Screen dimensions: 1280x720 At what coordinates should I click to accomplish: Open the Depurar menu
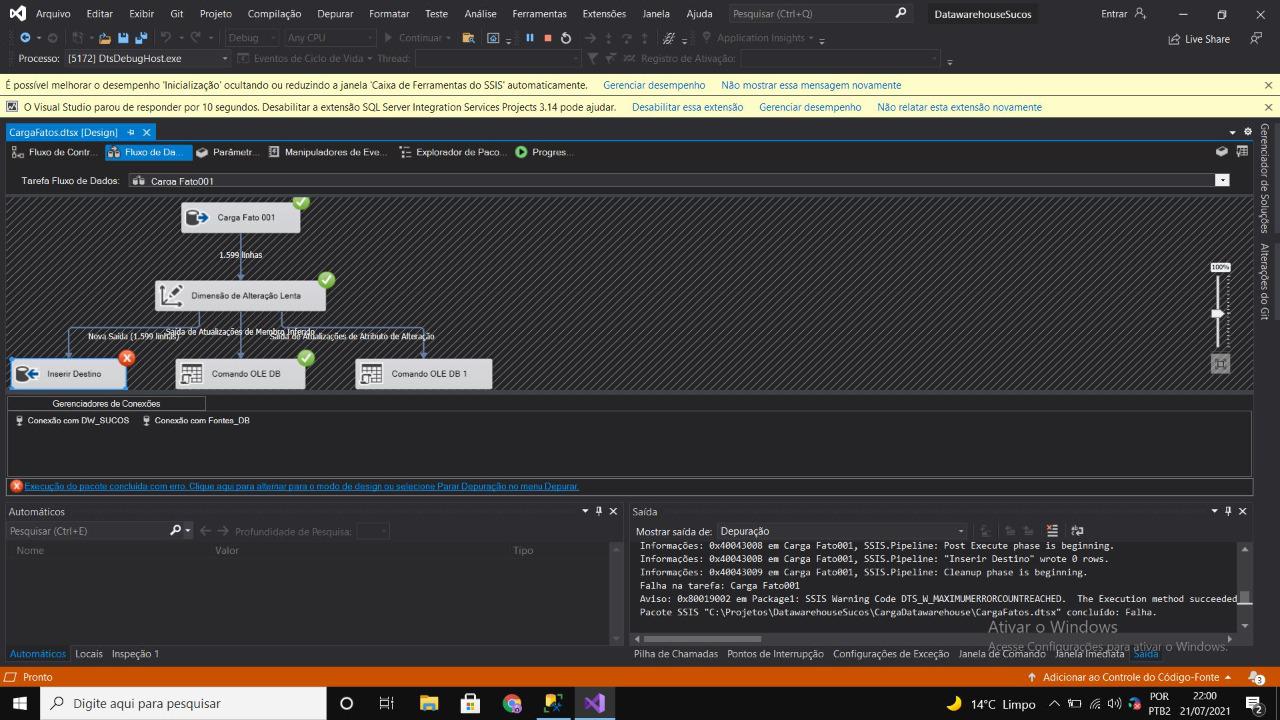coord(335,14)
